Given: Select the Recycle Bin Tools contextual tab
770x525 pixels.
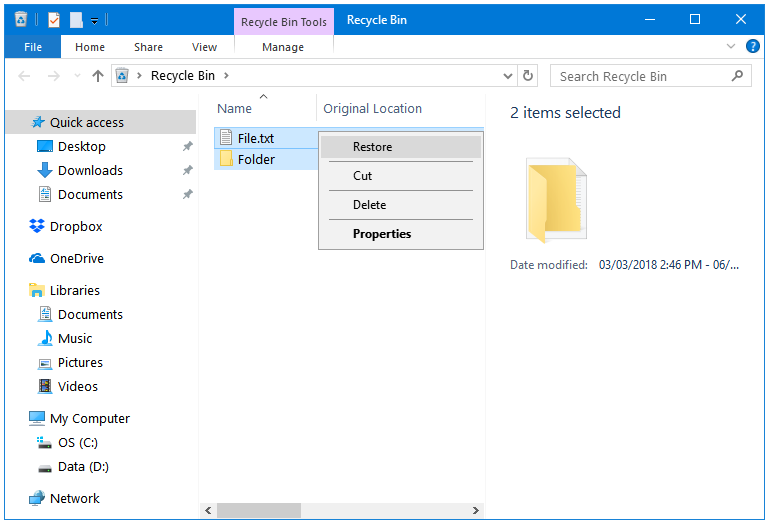Looking at the screenshot, I should [284, 22].
